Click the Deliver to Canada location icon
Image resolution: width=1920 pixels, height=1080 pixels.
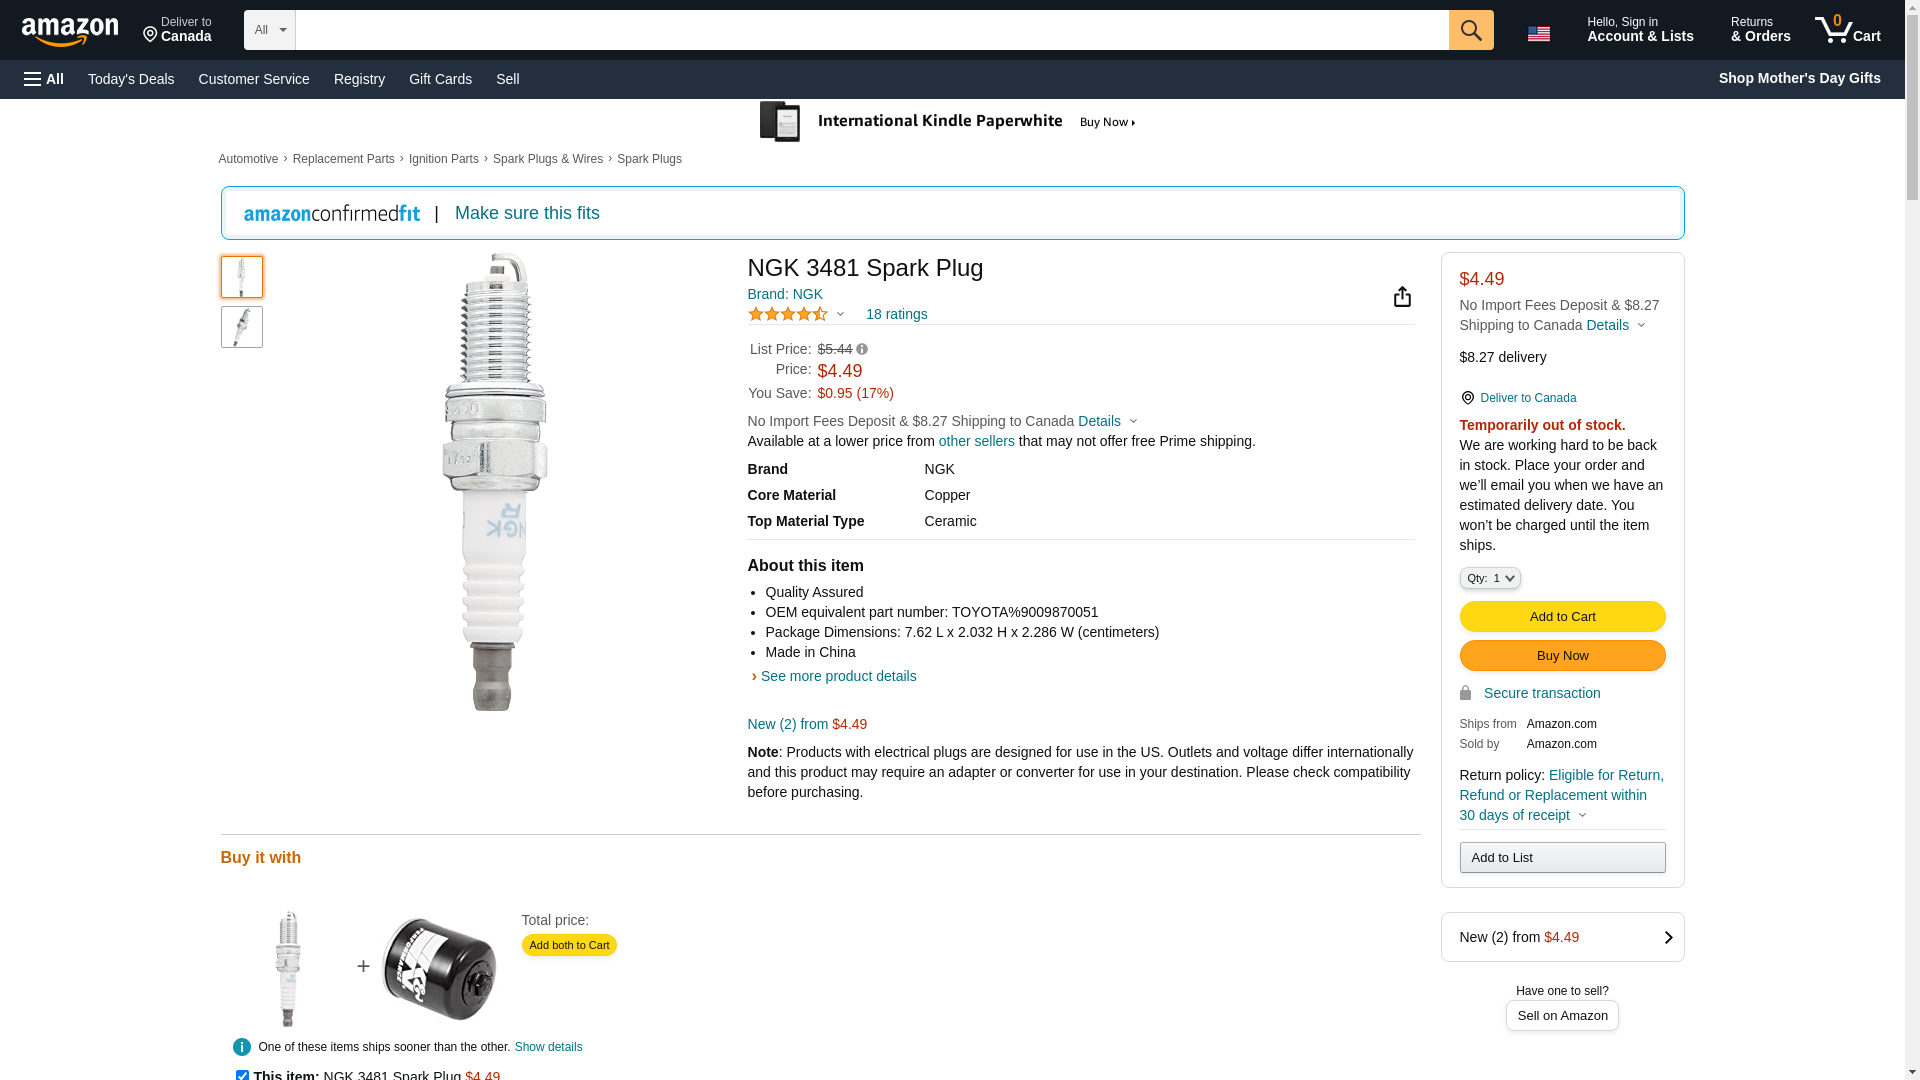tap(1467, 398)
